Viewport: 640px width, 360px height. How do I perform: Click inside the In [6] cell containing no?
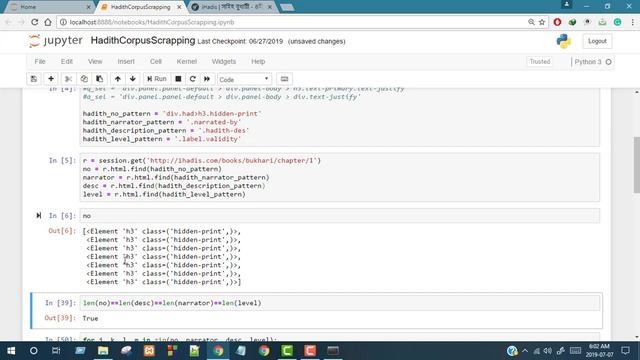(340, 216)
